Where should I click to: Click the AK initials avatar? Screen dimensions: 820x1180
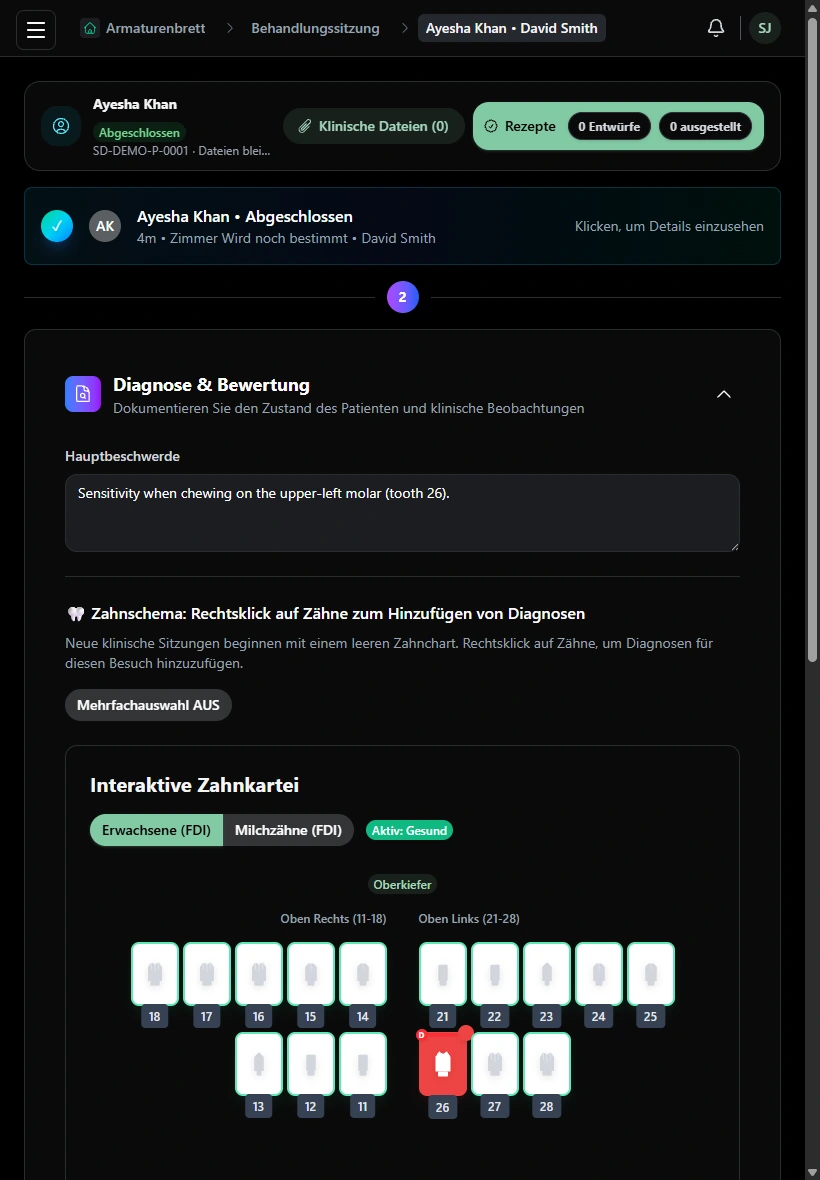click(105, 226)
